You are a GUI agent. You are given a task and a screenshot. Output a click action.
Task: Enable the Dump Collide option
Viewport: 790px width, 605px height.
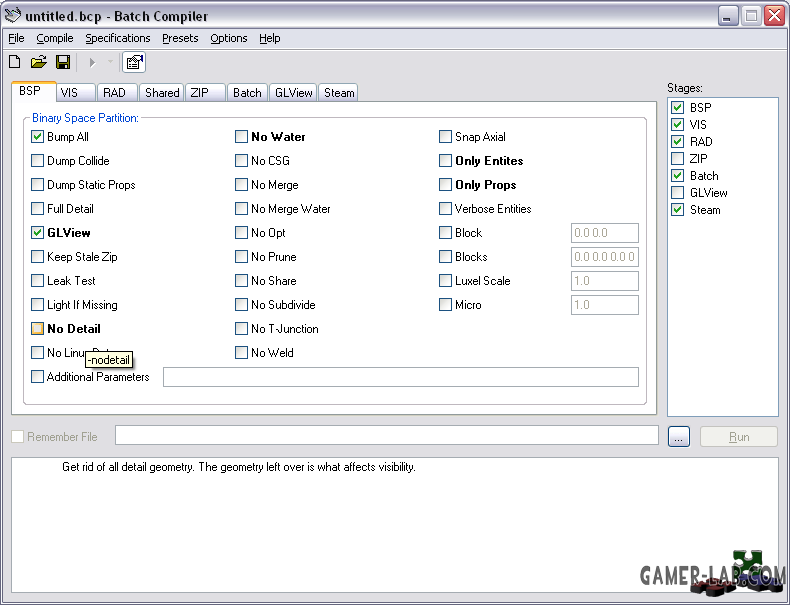37,161
